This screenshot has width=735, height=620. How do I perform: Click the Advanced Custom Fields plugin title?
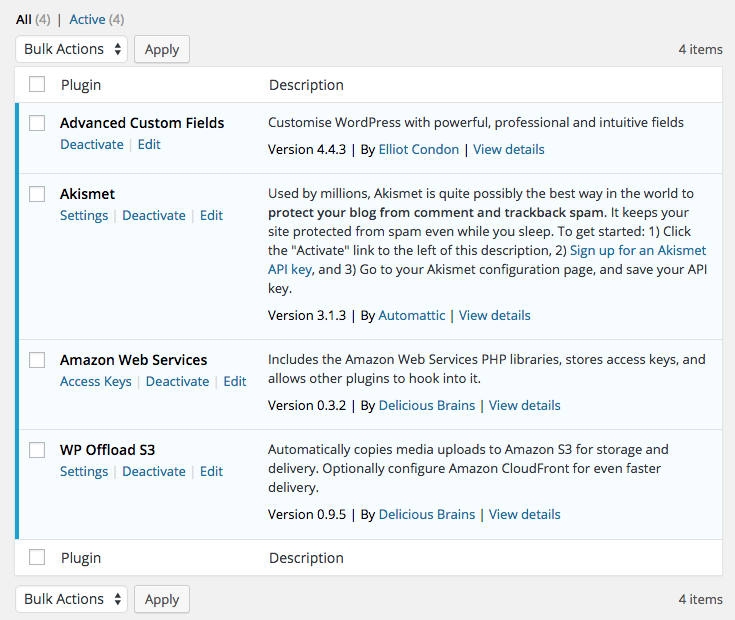[x=142, y=123]
